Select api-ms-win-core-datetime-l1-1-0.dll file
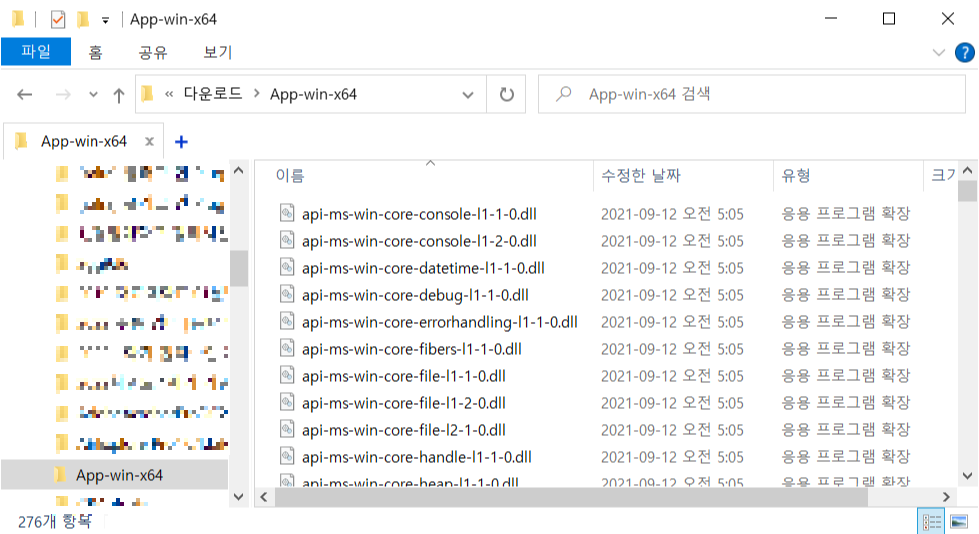 coord(423,268)
